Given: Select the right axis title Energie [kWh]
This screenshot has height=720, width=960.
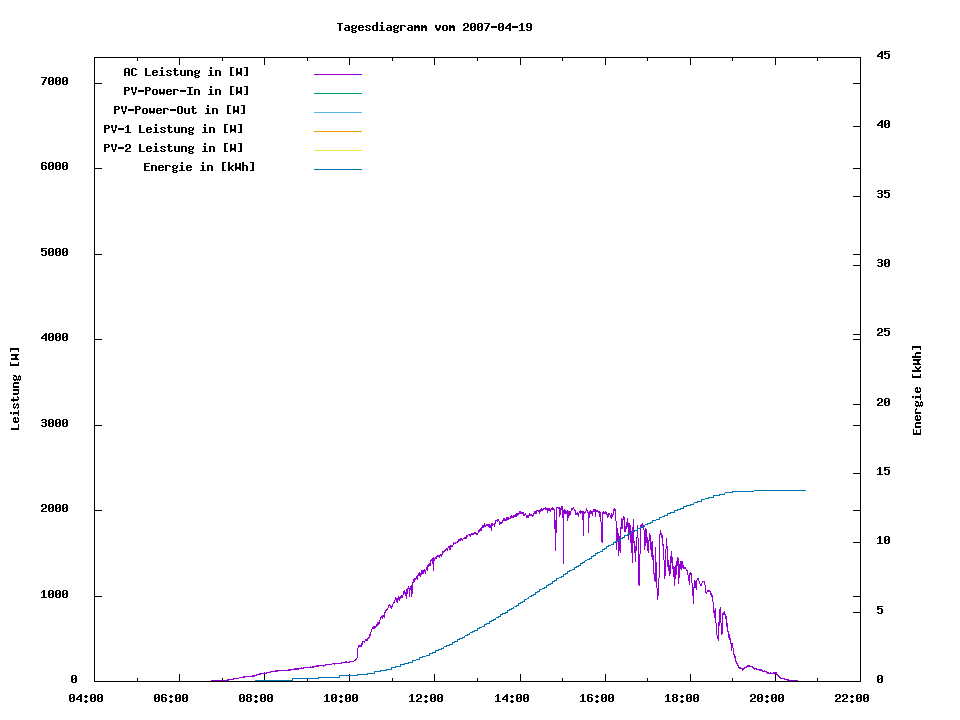Looking at the screenshot, I should (917, 390).
